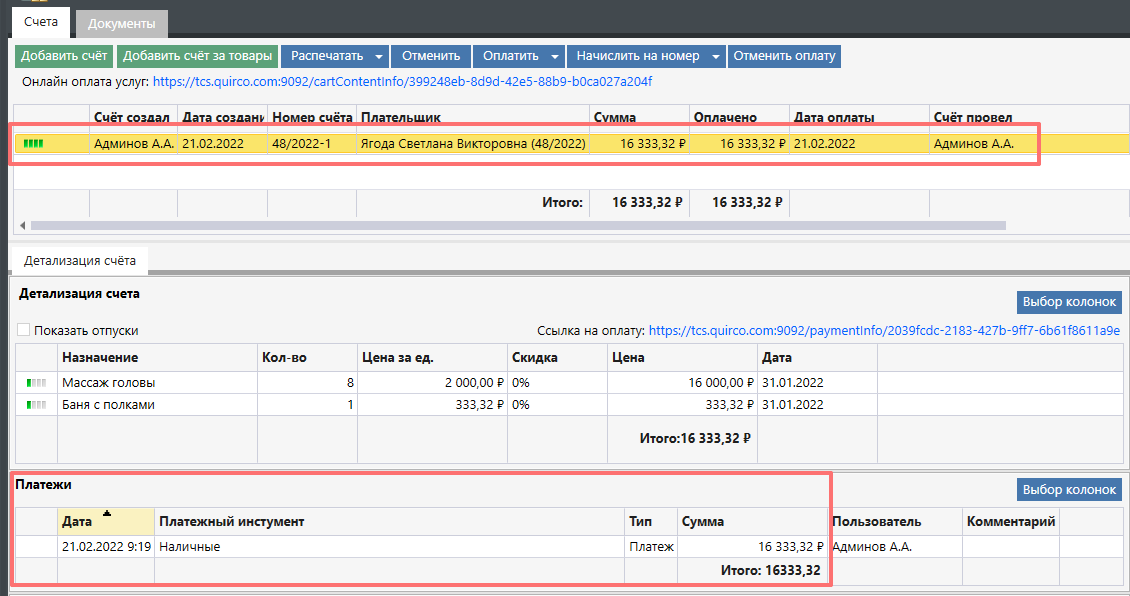Click the status bar icon beside Баня с полками
The image size is (1130, 596).
36,405
